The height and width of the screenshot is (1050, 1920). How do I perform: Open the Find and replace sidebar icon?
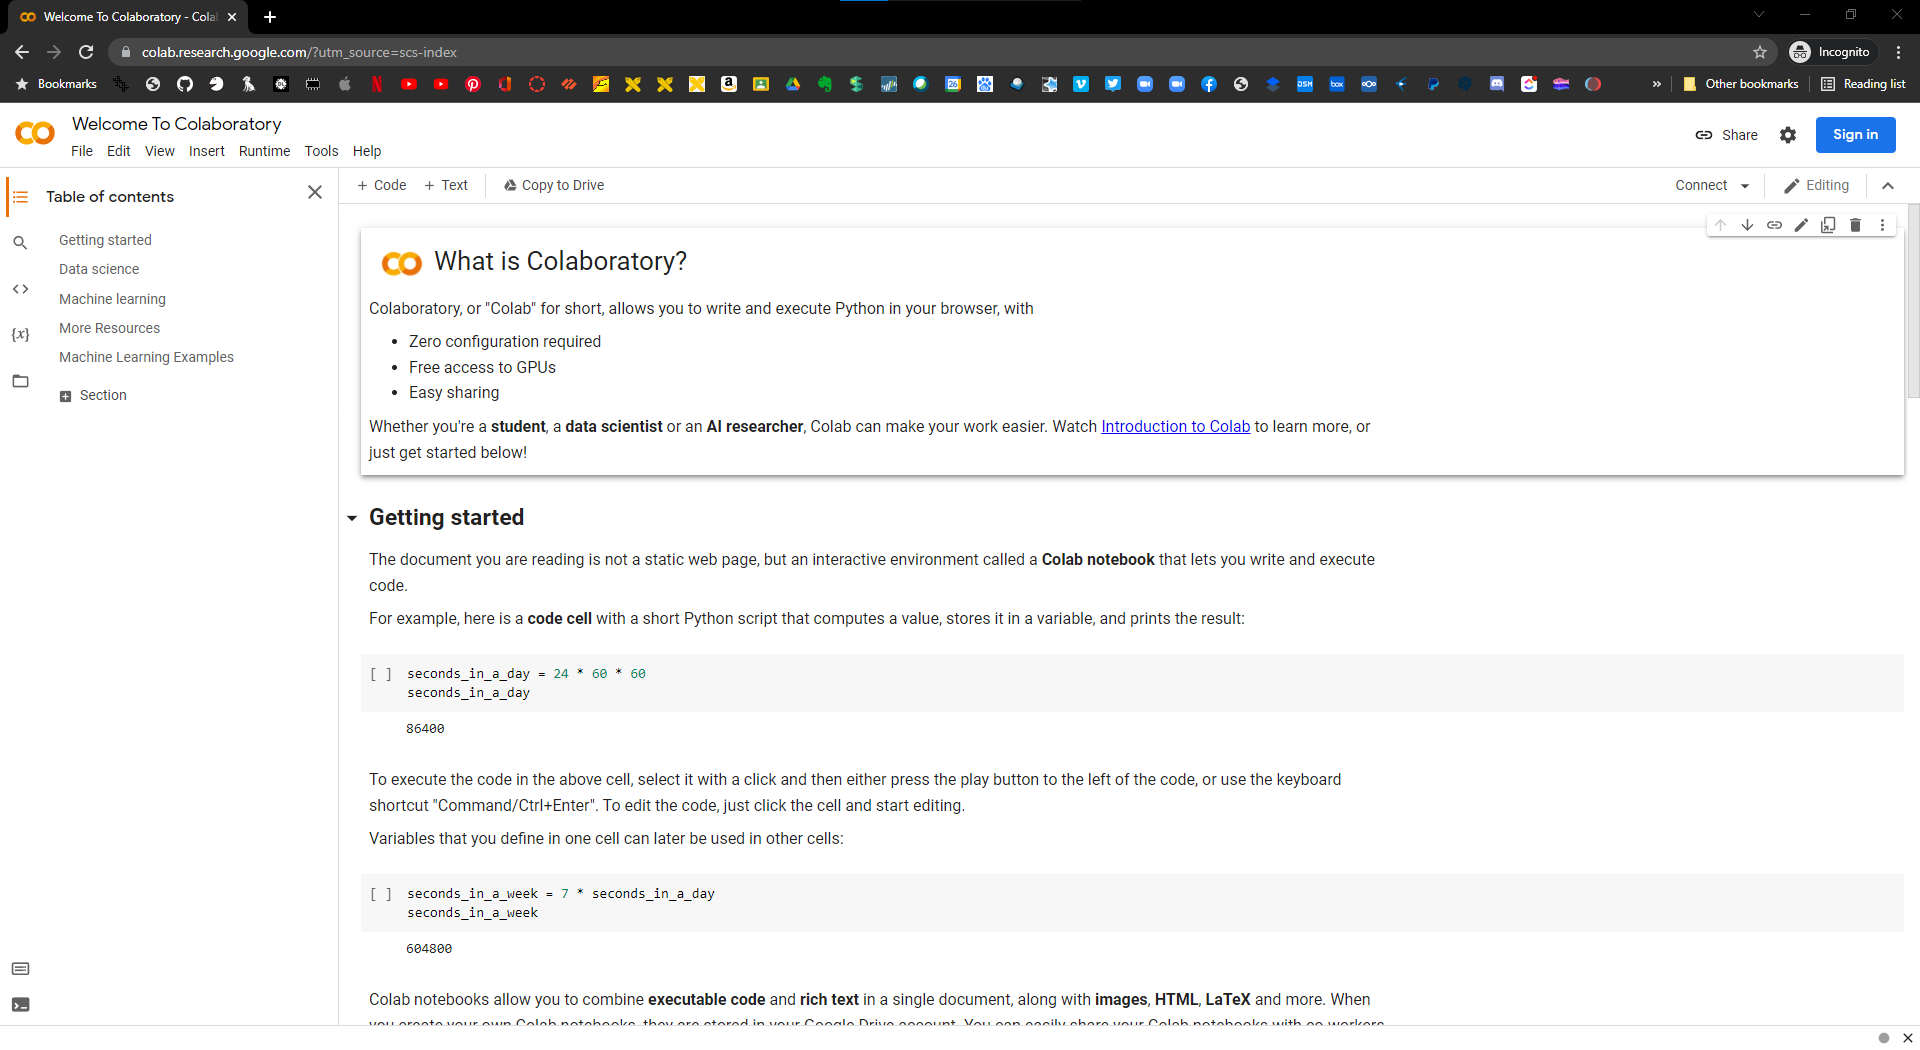point(20,243)
